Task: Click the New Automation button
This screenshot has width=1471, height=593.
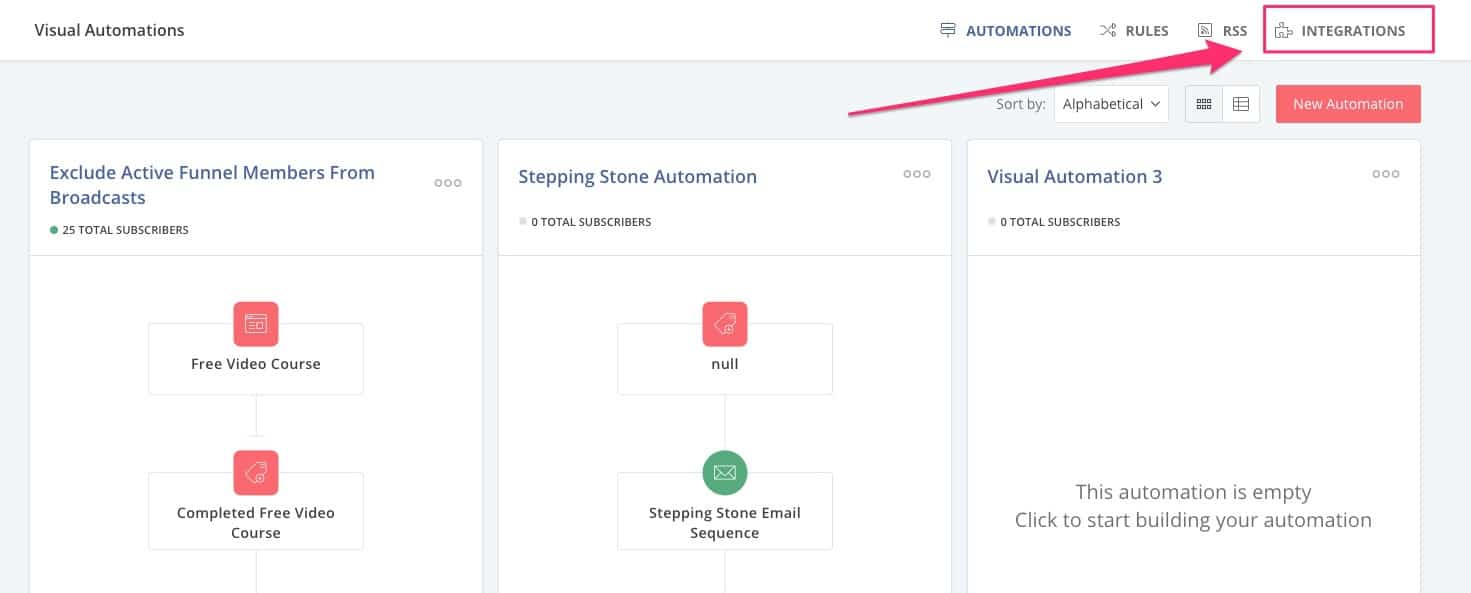Action: 1348,104
